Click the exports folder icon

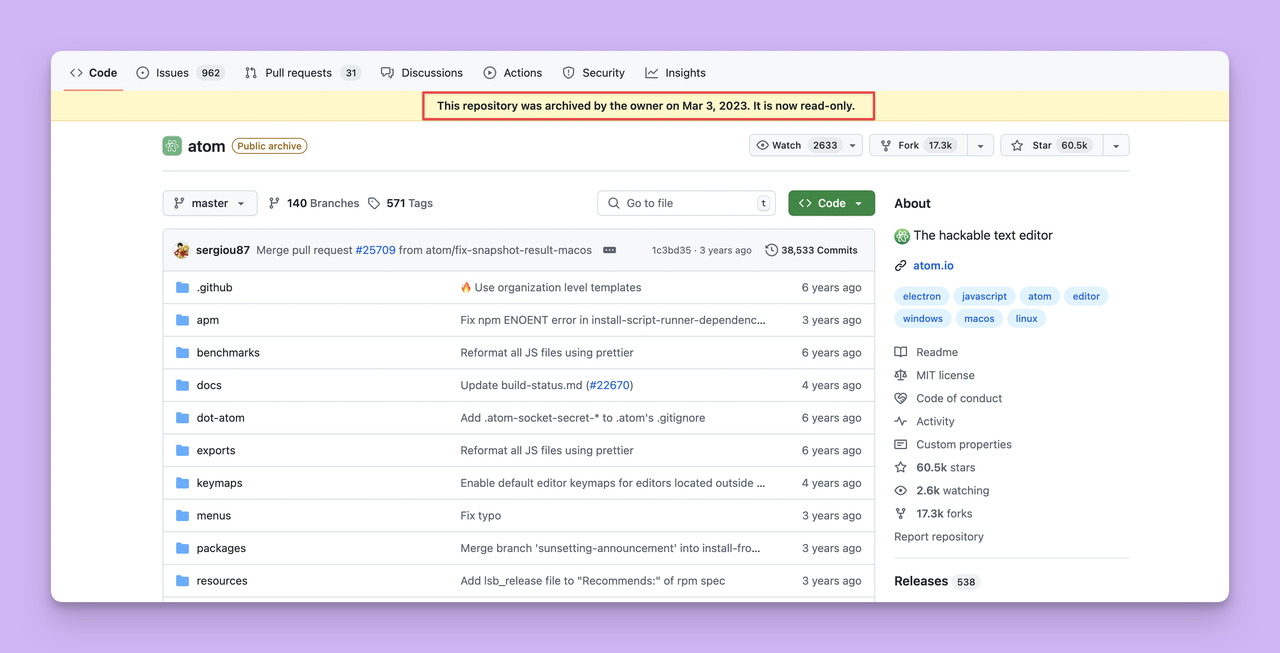pyautogui.click(x=182, y=451)
